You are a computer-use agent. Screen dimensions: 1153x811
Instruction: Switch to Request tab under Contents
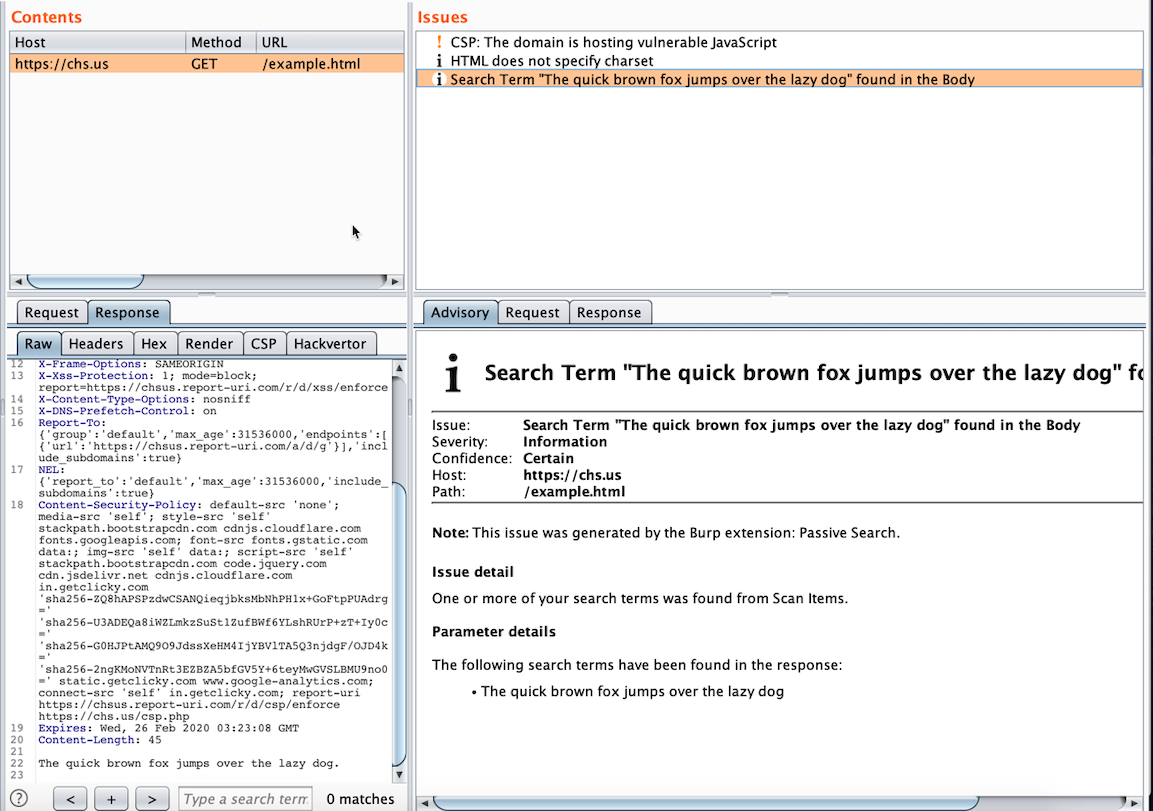pyautogui.click(x=52, y=313)
